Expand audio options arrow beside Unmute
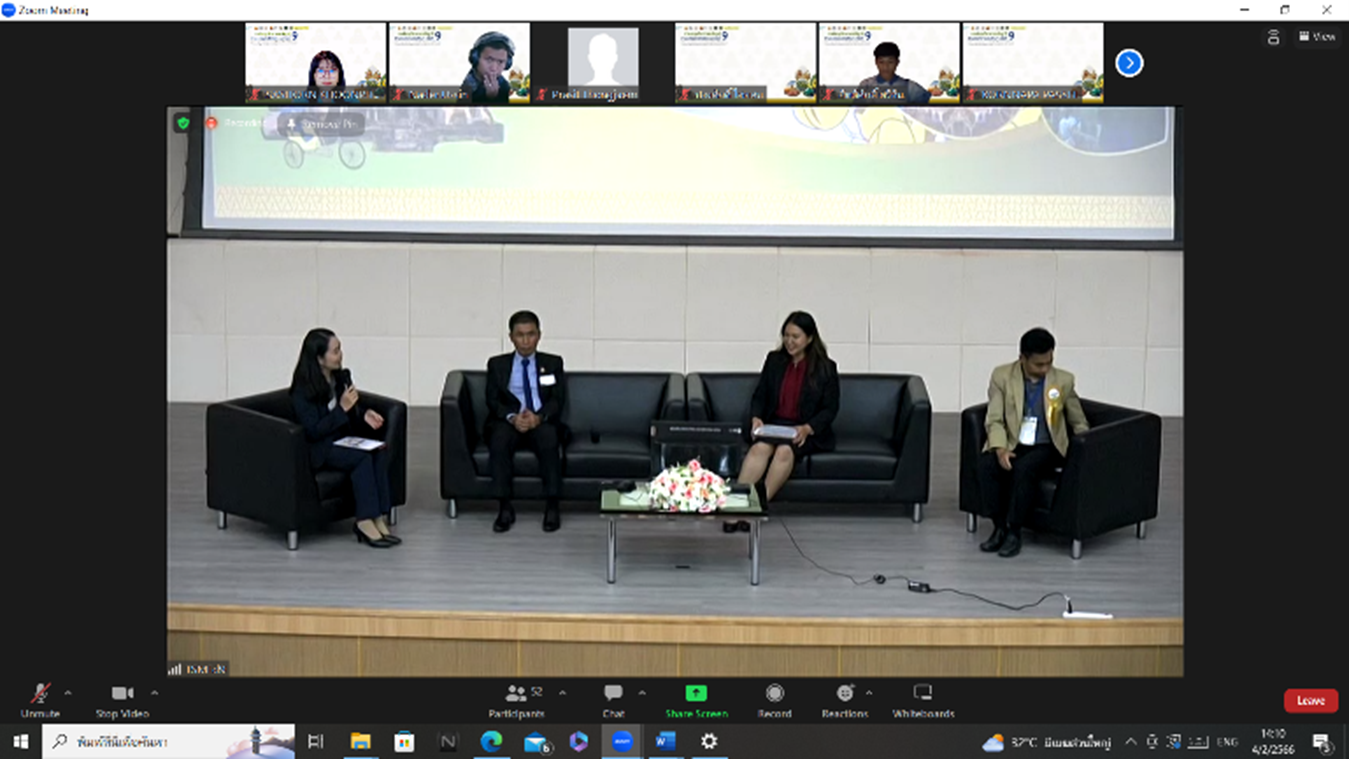Viewport: 1349px width, 759px height. pos(68,692)
